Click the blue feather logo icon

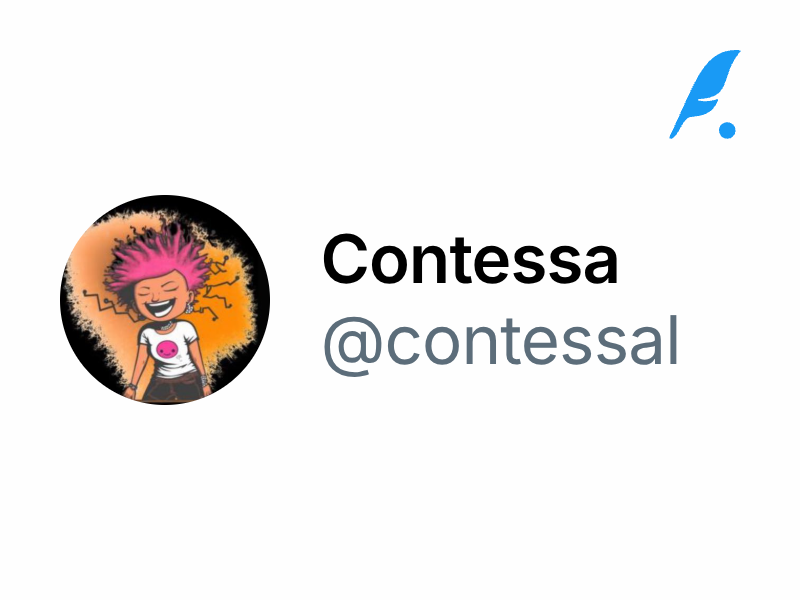coord(705,94)
